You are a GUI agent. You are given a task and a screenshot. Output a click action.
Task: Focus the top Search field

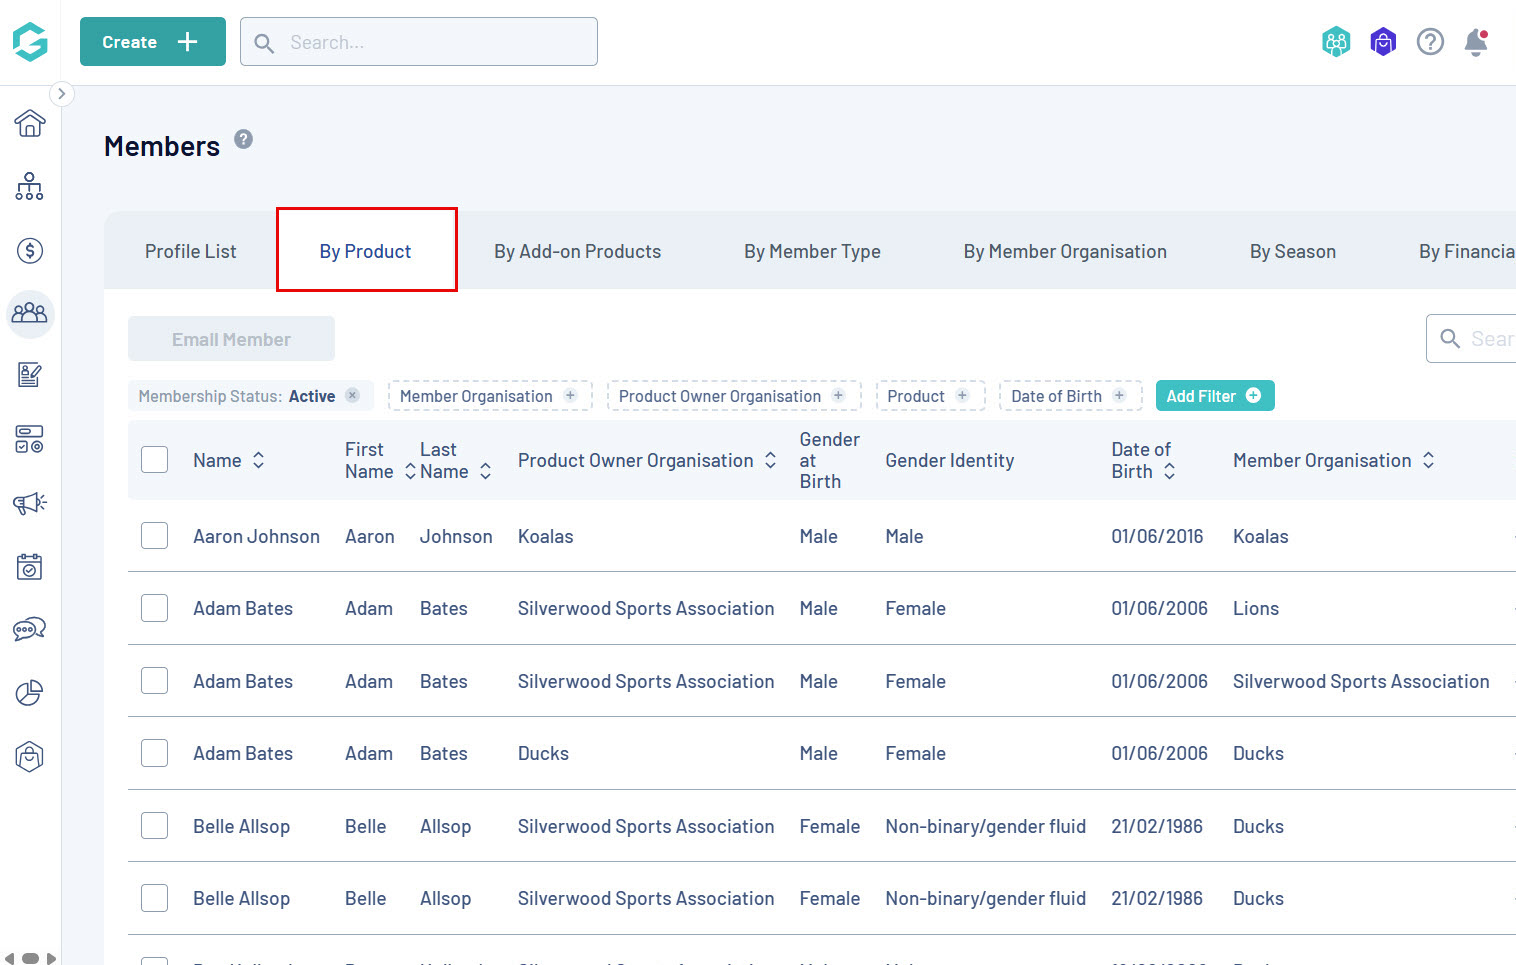[419, 42]
